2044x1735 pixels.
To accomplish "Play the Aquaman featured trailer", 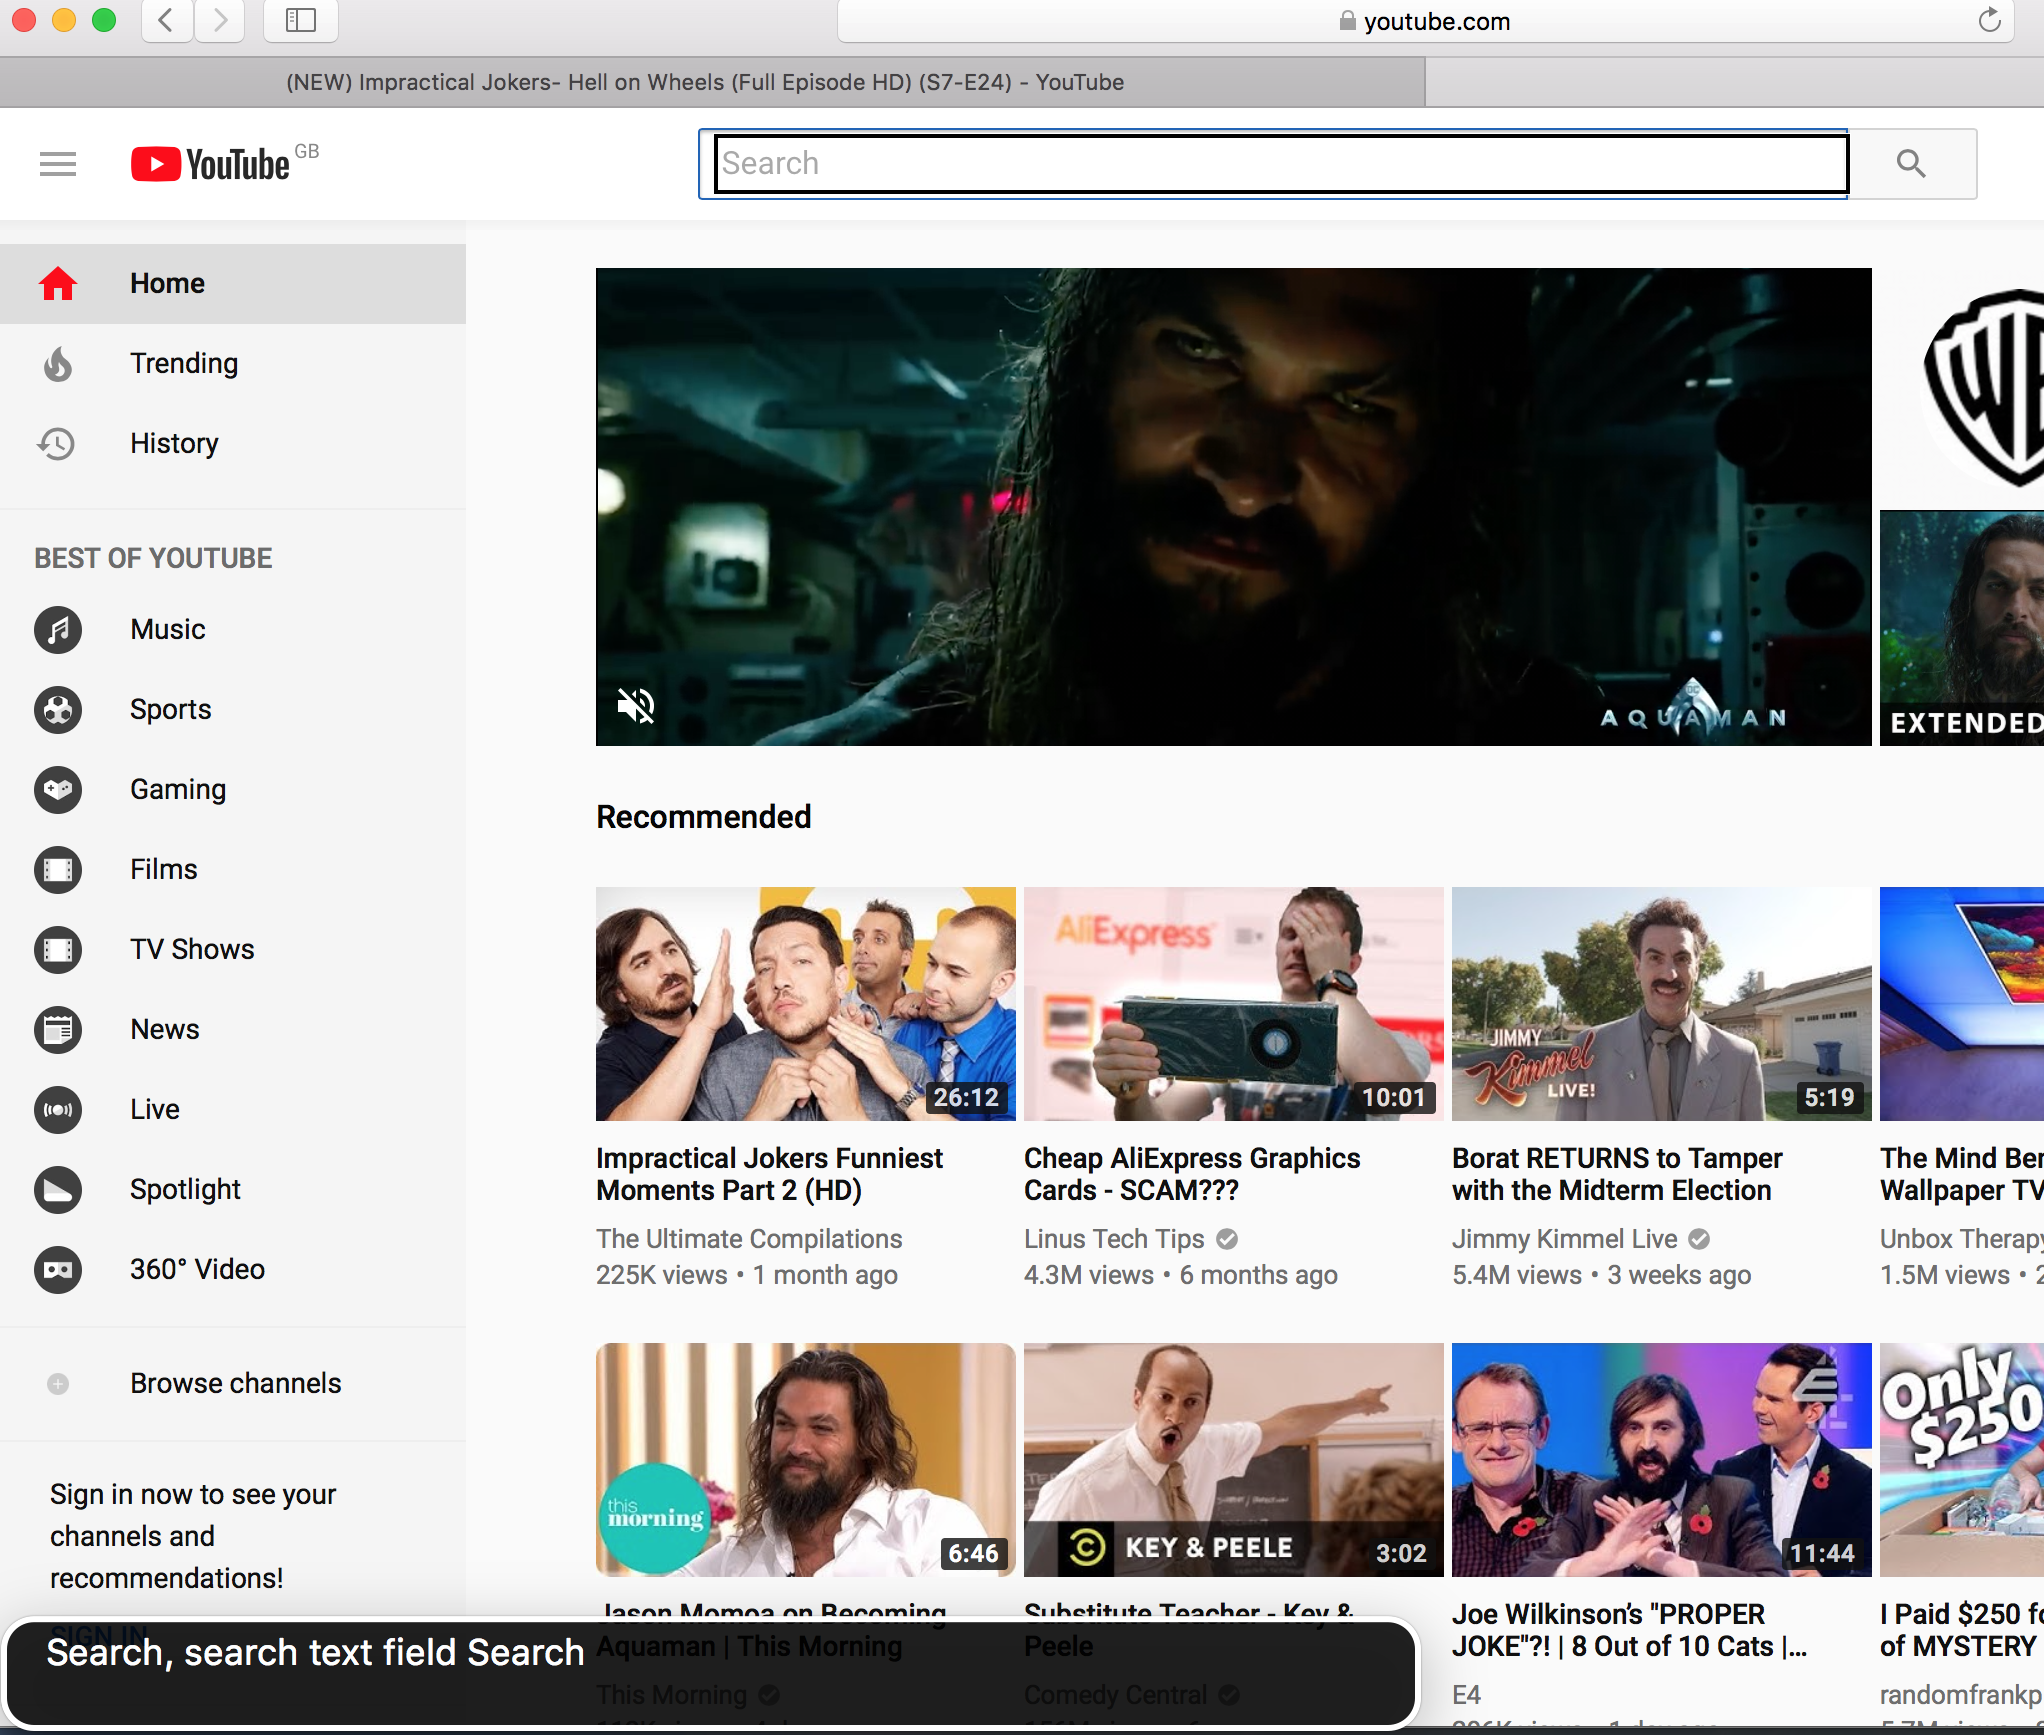I will click(1233, 506).
